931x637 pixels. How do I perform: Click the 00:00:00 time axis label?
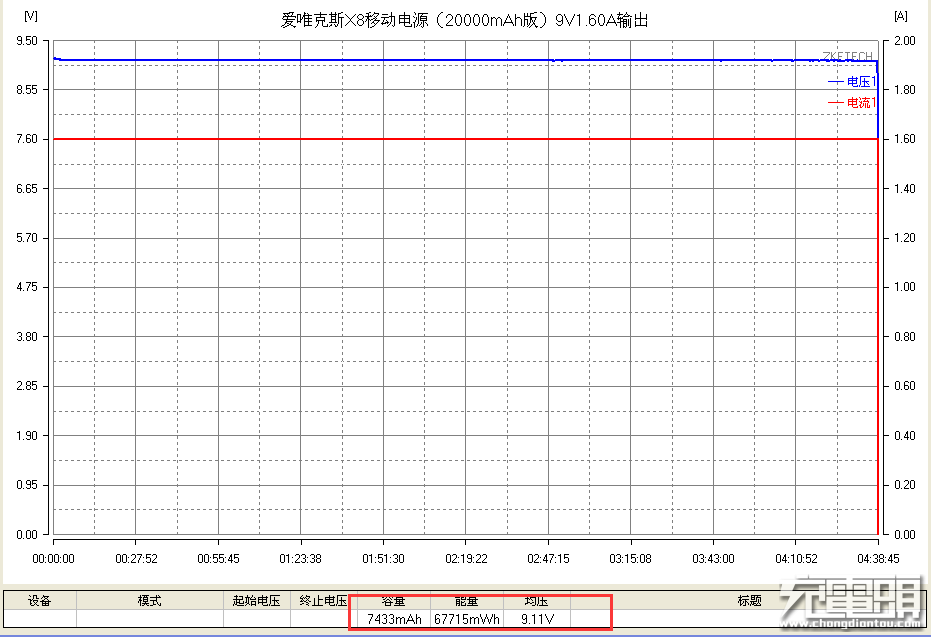(x=53, y=559)
